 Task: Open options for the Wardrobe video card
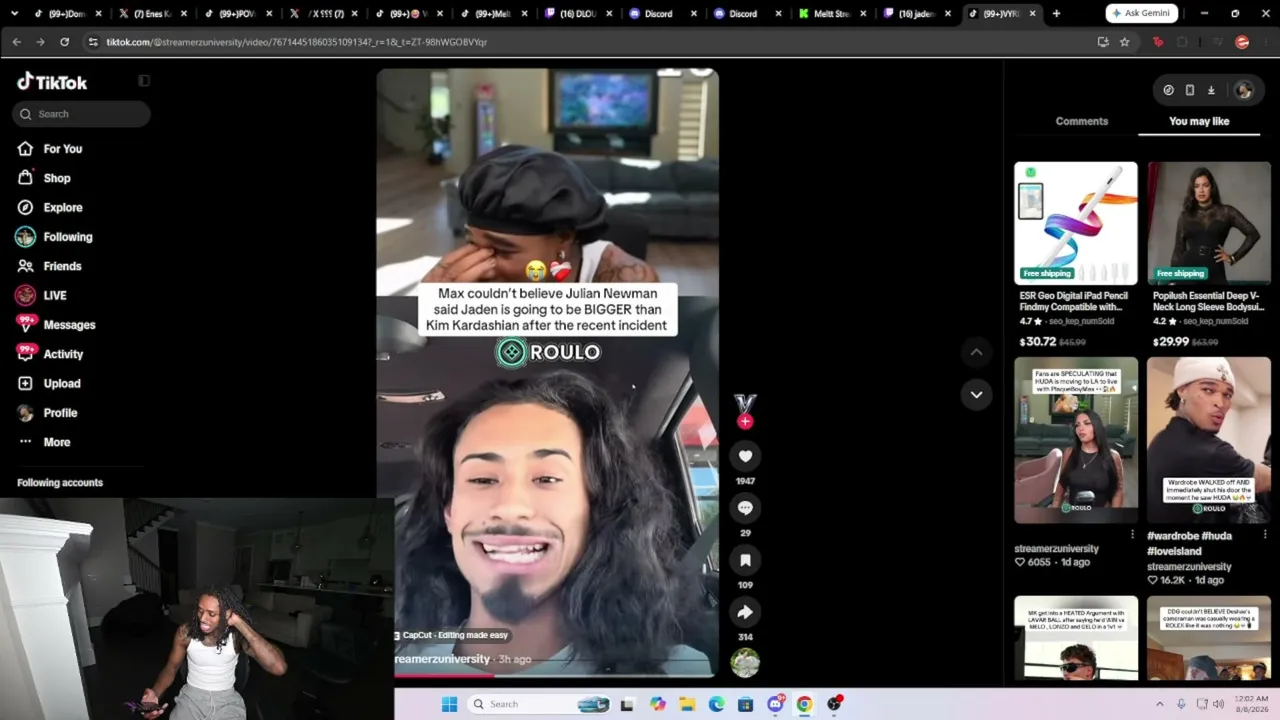pos(1265,535)
